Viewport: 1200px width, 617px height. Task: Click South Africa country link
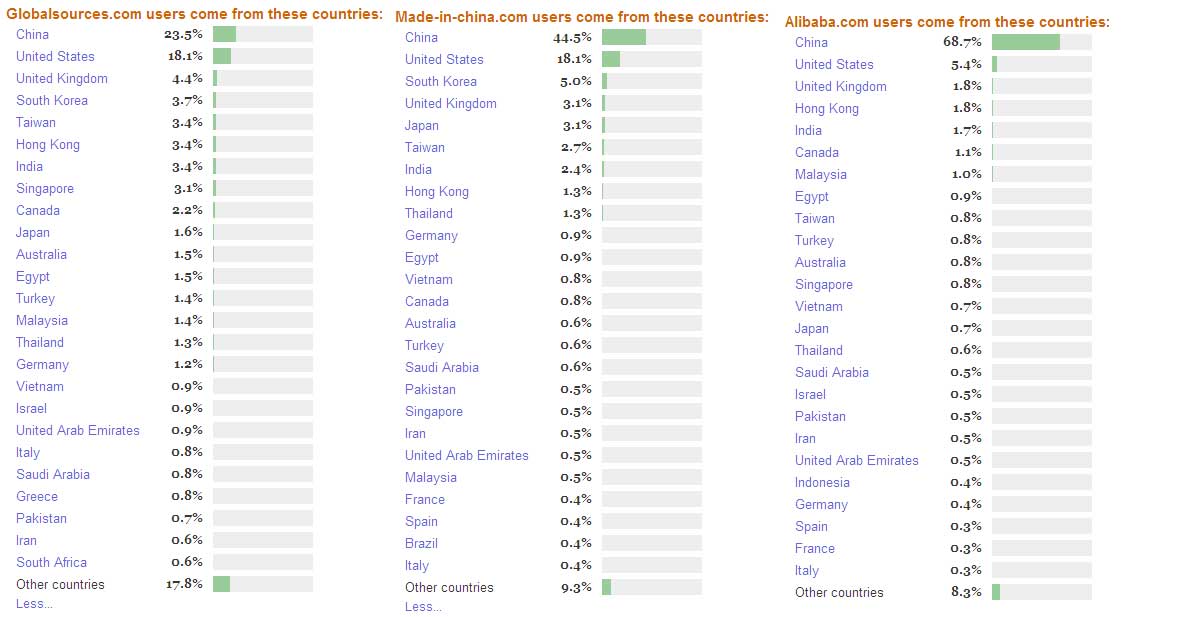pos(51,562)
